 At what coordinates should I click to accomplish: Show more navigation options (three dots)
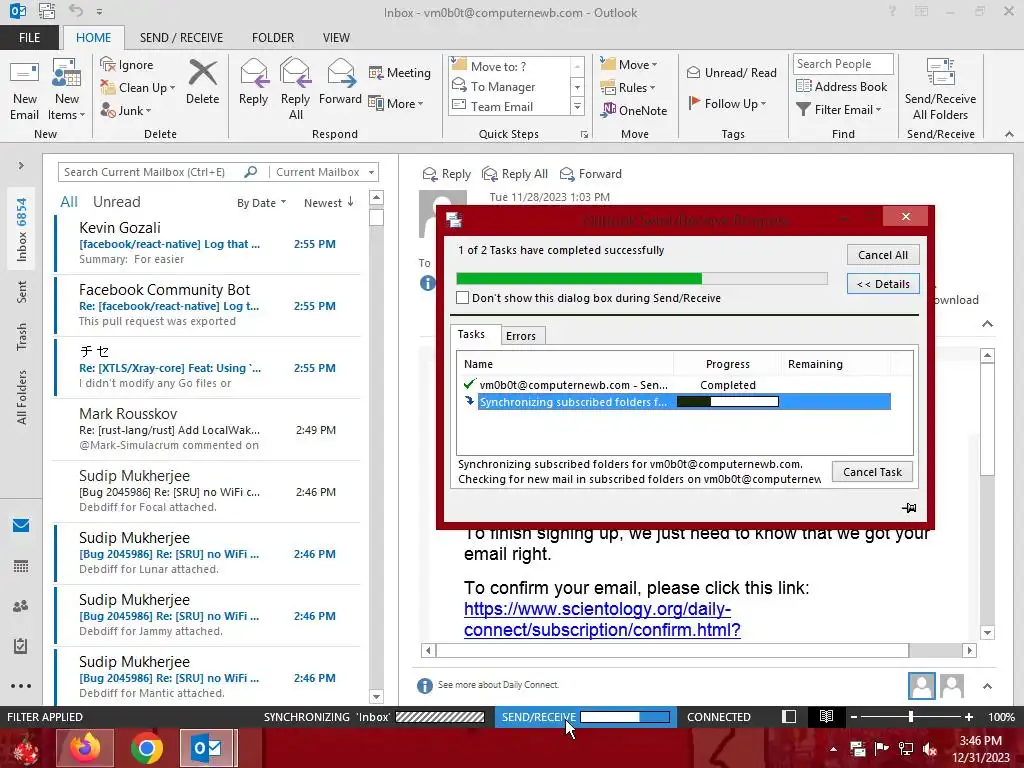click(x=21, y=686)
